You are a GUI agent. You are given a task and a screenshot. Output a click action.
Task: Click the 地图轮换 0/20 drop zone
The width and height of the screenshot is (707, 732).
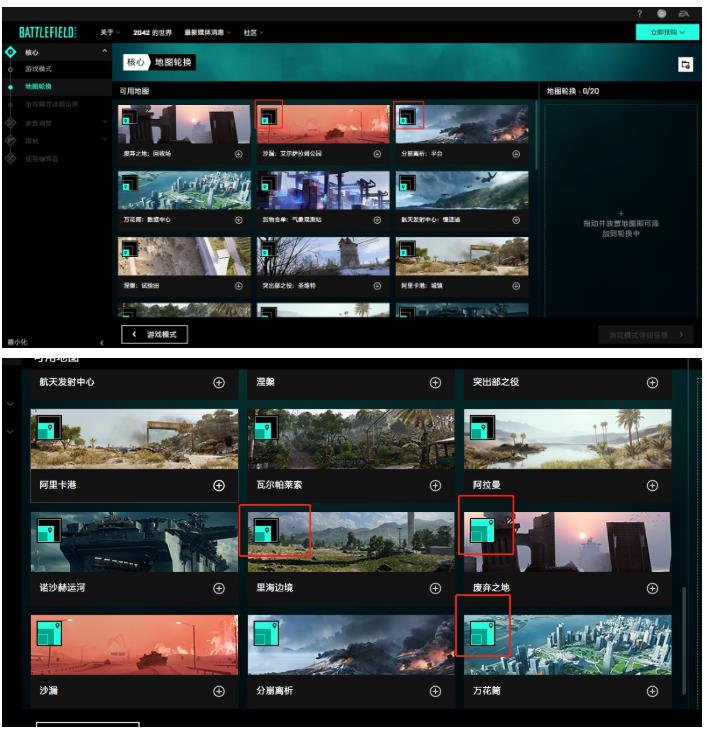(621, 210)
